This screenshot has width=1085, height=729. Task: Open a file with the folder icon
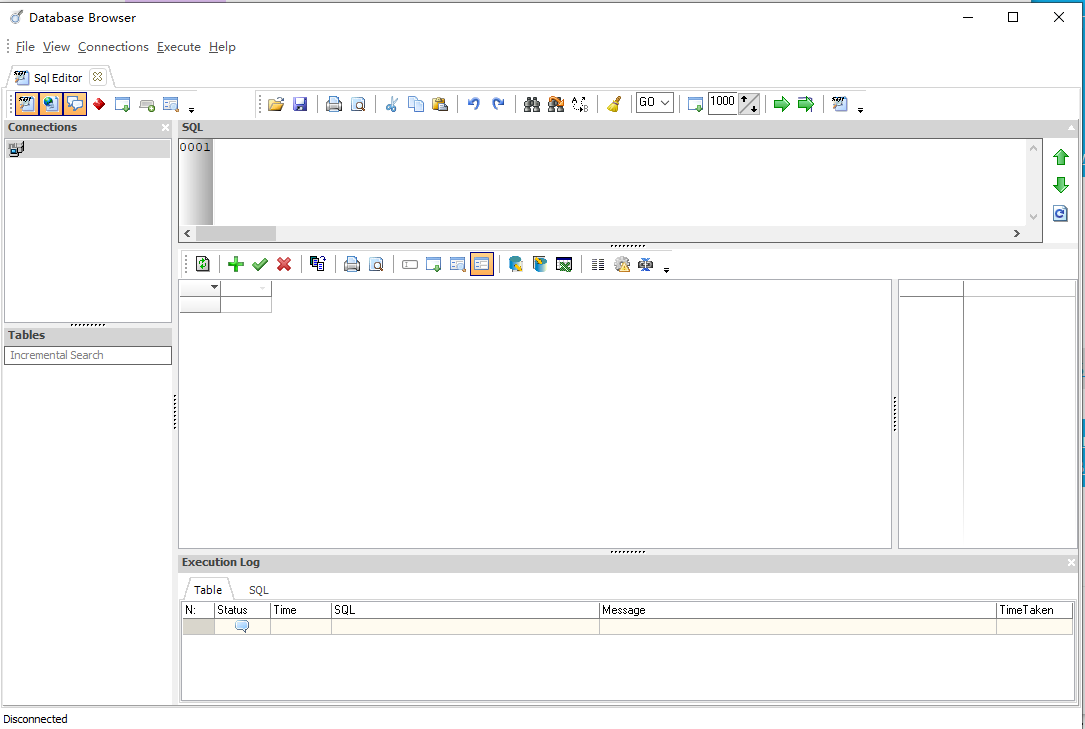(x=276, y=104)
